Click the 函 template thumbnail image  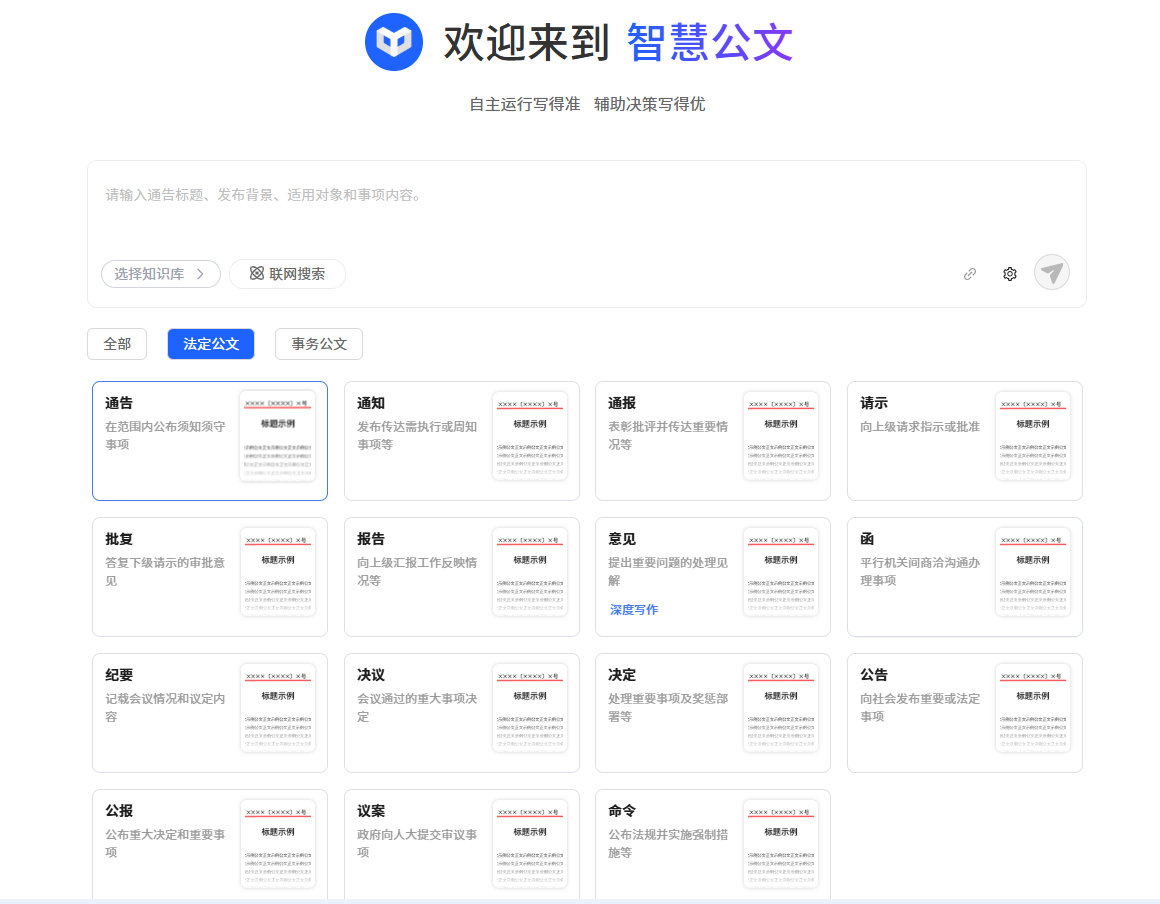pyautogui.click(x=1033, y=571)
